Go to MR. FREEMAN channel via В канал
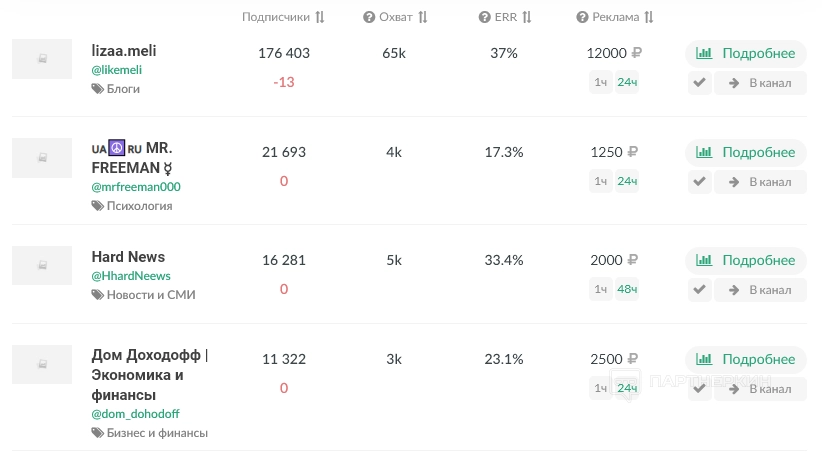 760,181
